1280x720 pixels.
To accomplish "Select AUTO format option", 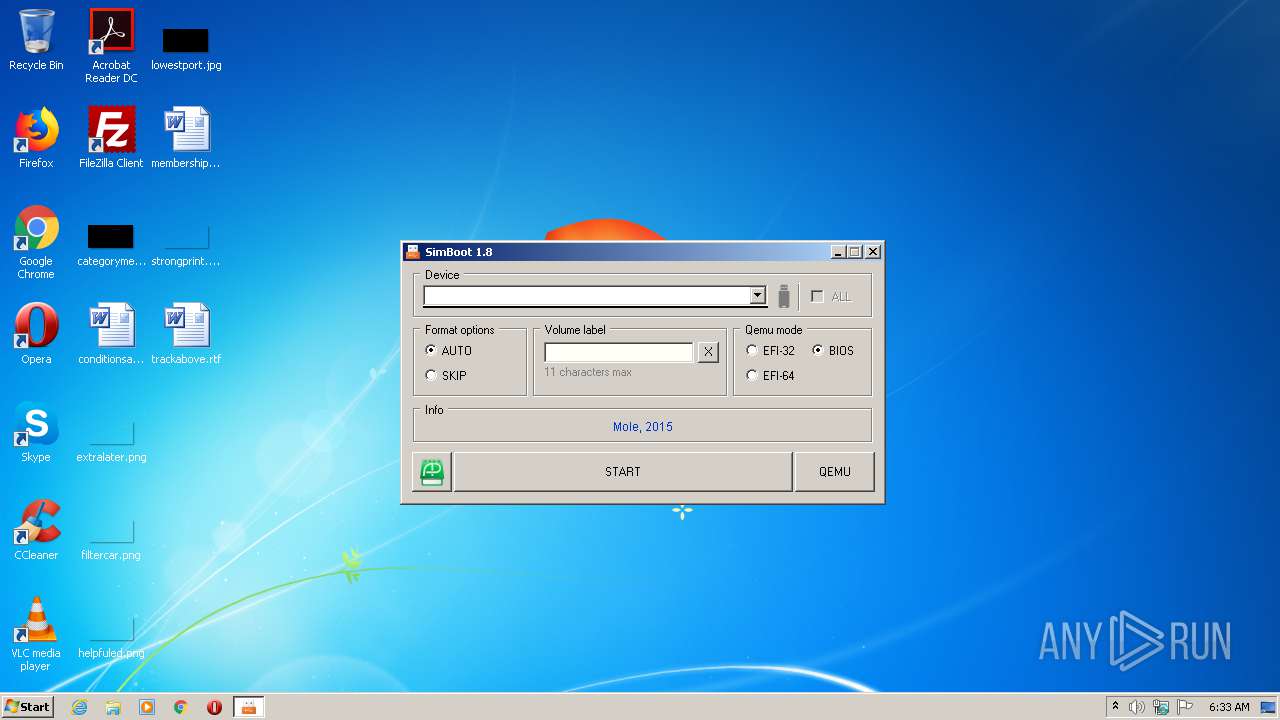I will 448,351.
